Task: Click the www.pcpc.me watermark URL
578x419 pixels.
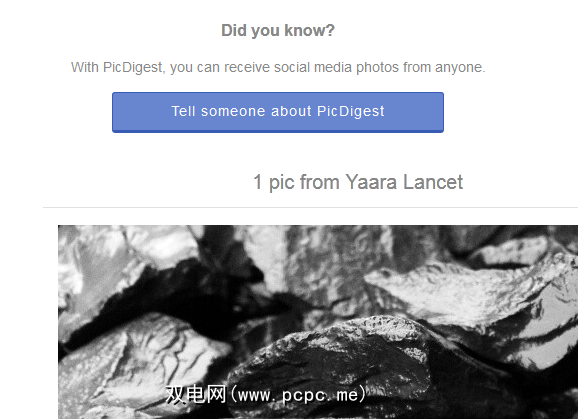Action: (x=298, y=395)
